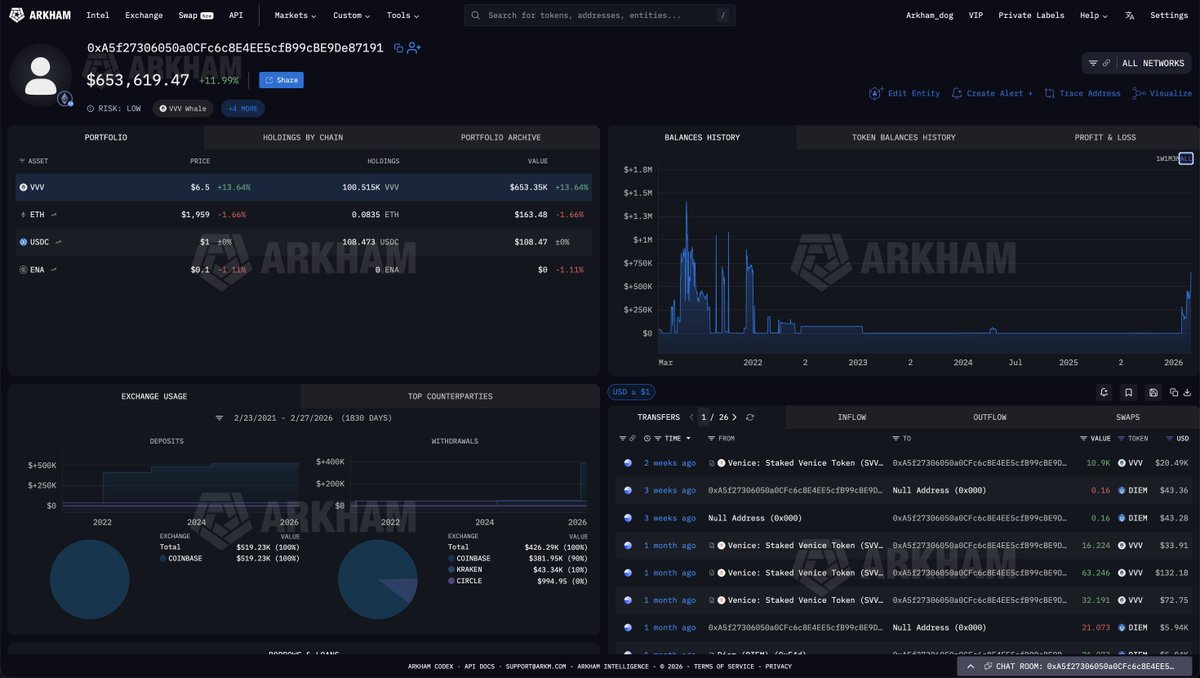
Task: Go to previous transfers page arrow
Action: (690, 417)
